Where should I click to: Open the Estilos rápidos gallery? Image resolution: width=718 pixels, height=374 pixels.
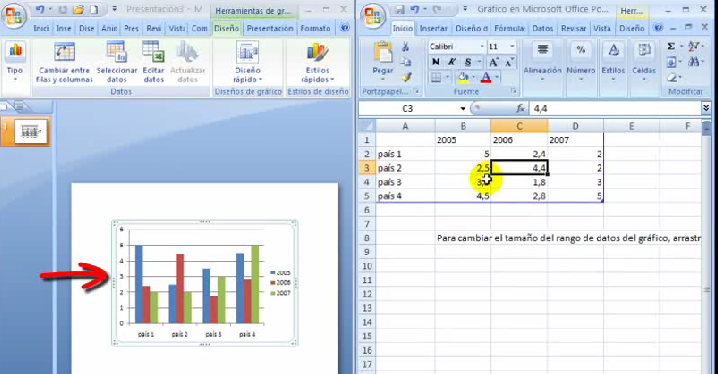point(318,62)
